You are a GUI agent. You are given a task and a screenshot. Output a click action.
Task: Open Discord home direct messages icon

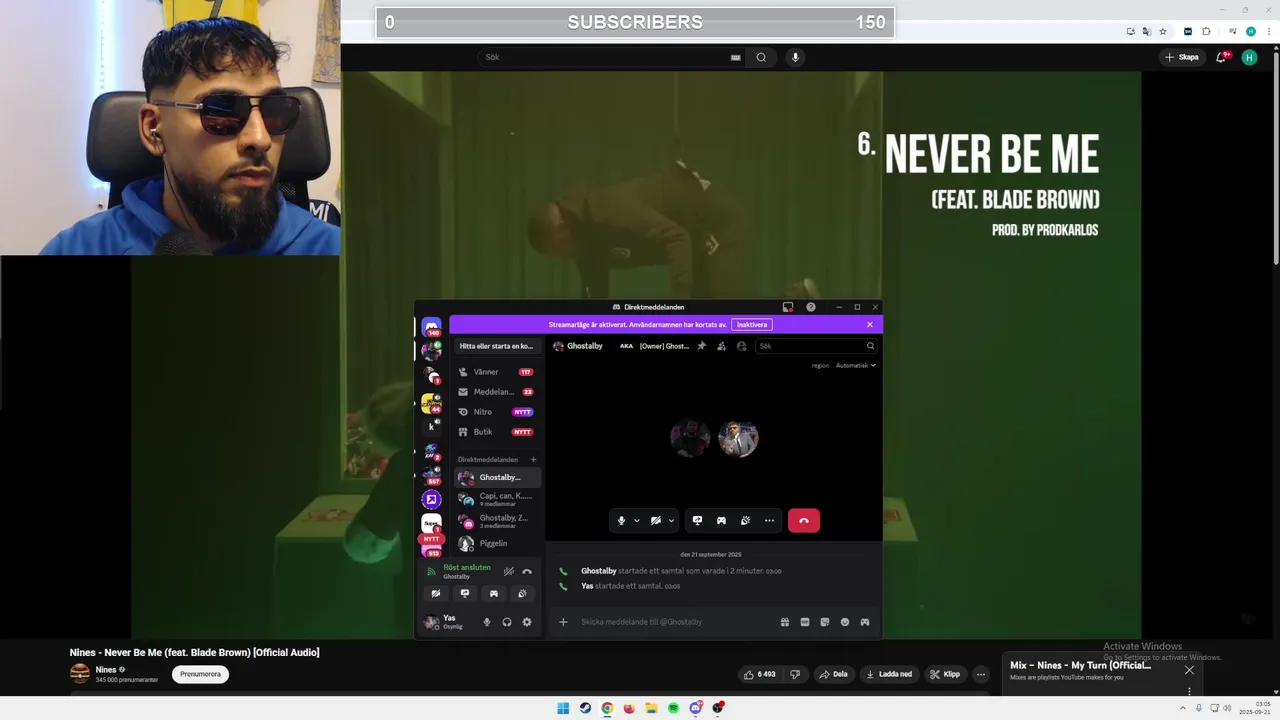pyautogui.click(x=431, y=327)
